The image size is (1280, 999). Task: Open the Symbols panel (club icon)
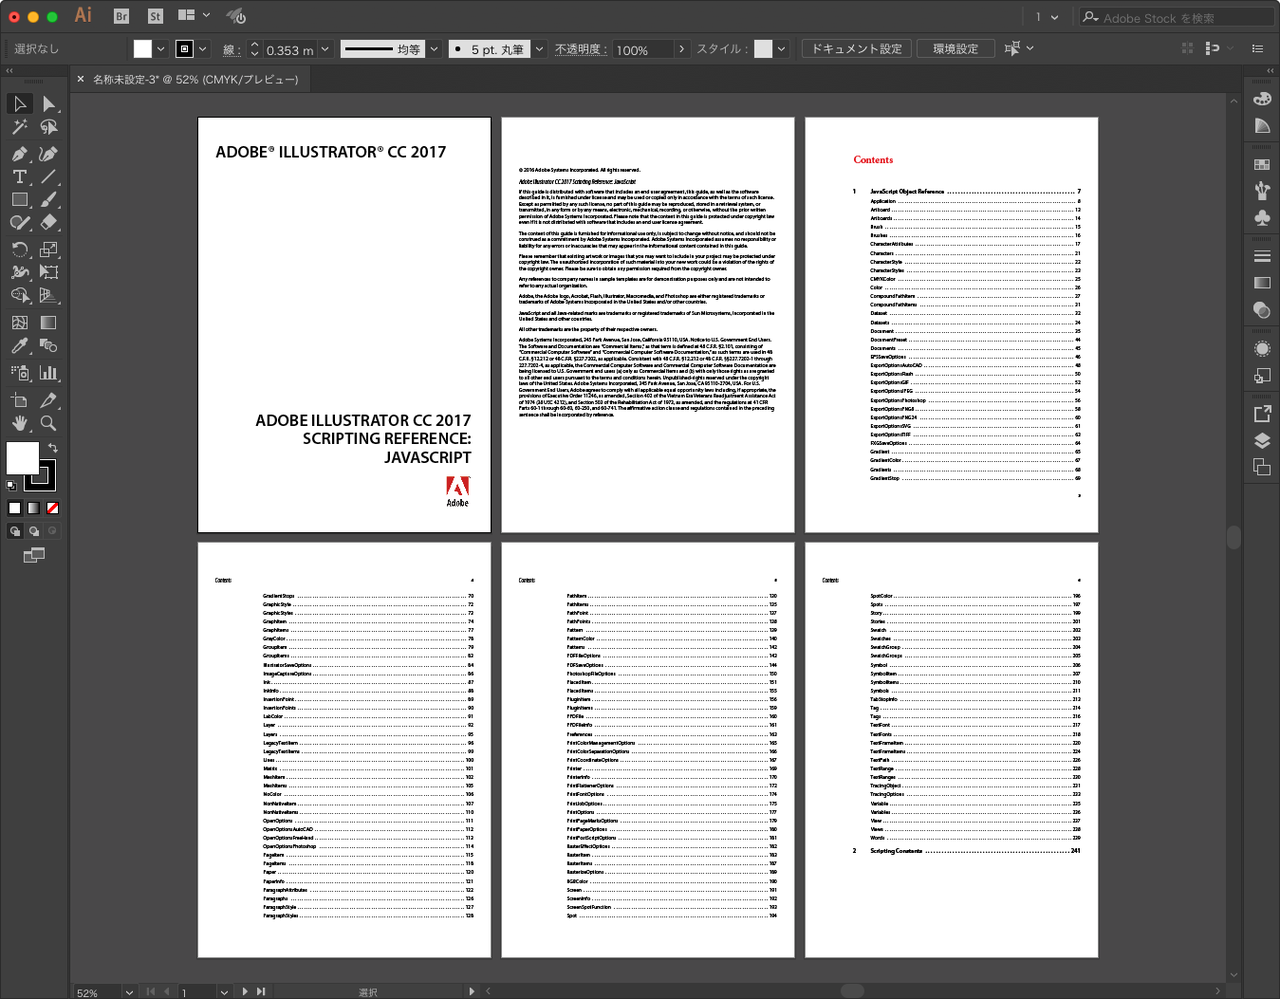click(1262, 217)
